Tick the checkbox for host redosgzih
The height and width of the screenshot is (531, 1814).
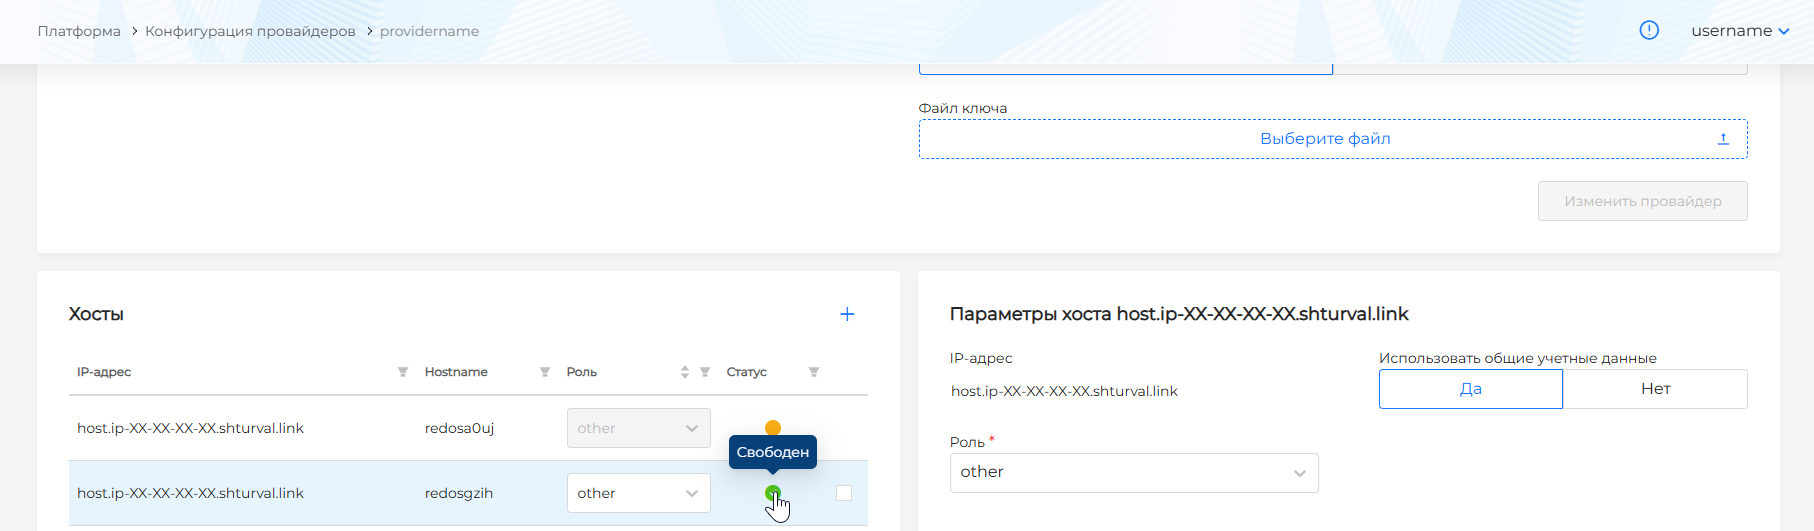[x=844, y=493]
